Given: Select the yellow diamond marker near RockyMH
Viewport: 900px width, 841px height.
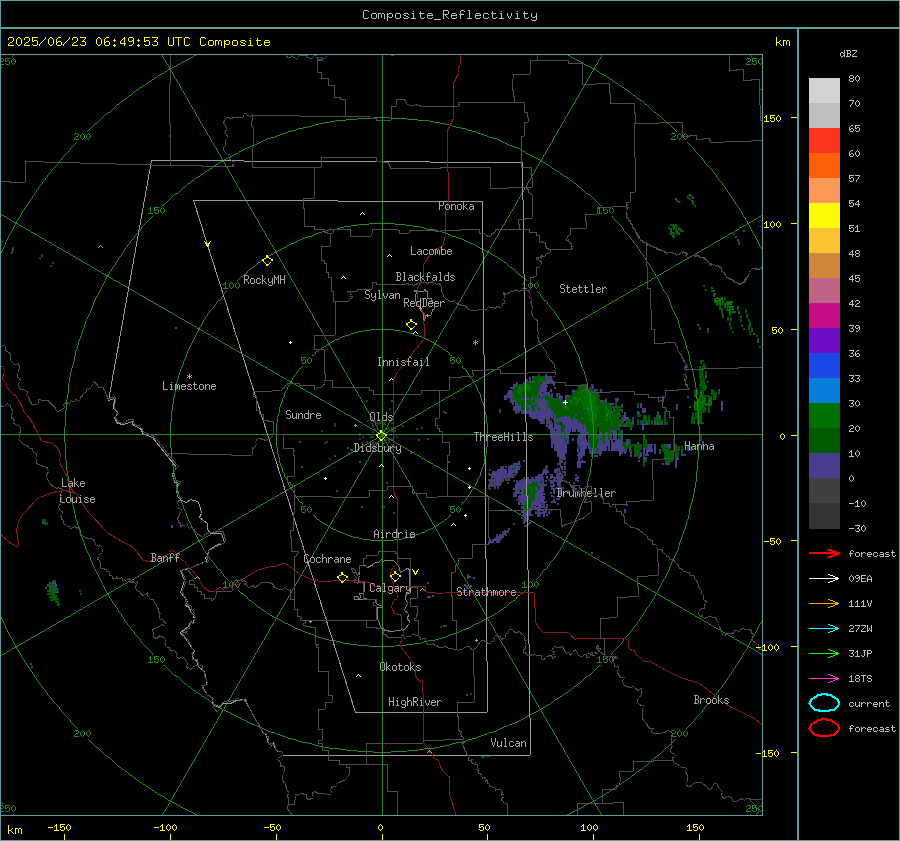Looking at the screenshot, I should [x=267, y=261].
